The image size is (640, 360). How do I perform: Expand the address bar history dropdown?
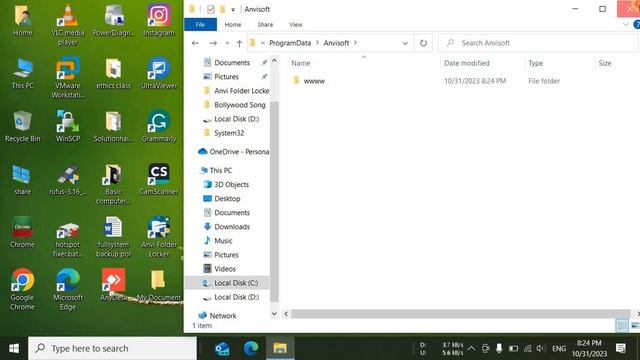click(x=405, y=43)
